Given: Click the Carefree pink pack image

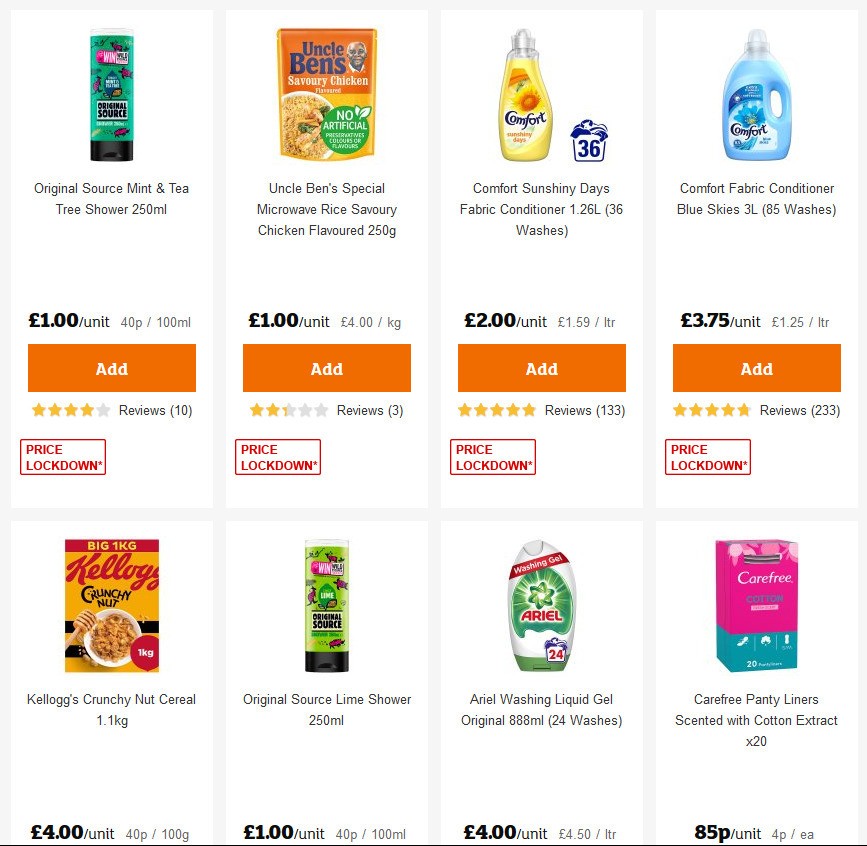Looking at the screenshot, I should (756, 605).
